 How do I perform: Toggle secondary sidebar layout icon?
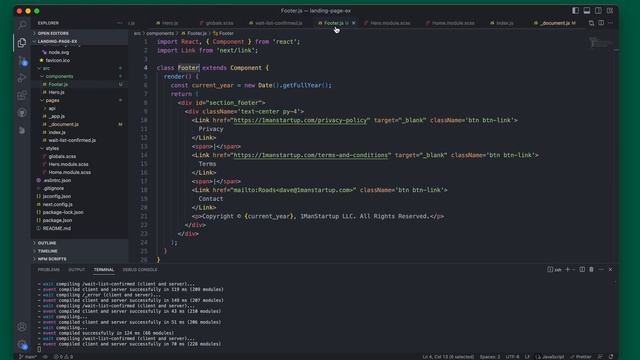(x=598, y=11)
